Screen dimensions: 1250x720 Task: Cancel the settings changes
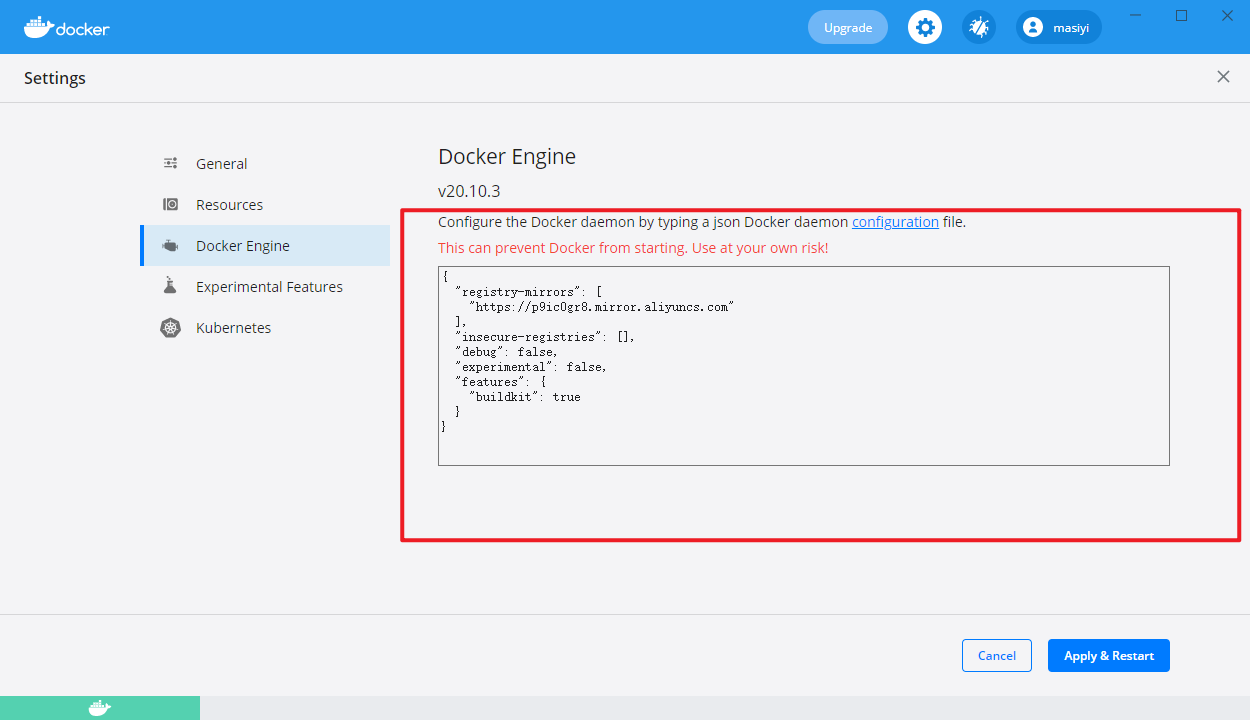point(997,656)
